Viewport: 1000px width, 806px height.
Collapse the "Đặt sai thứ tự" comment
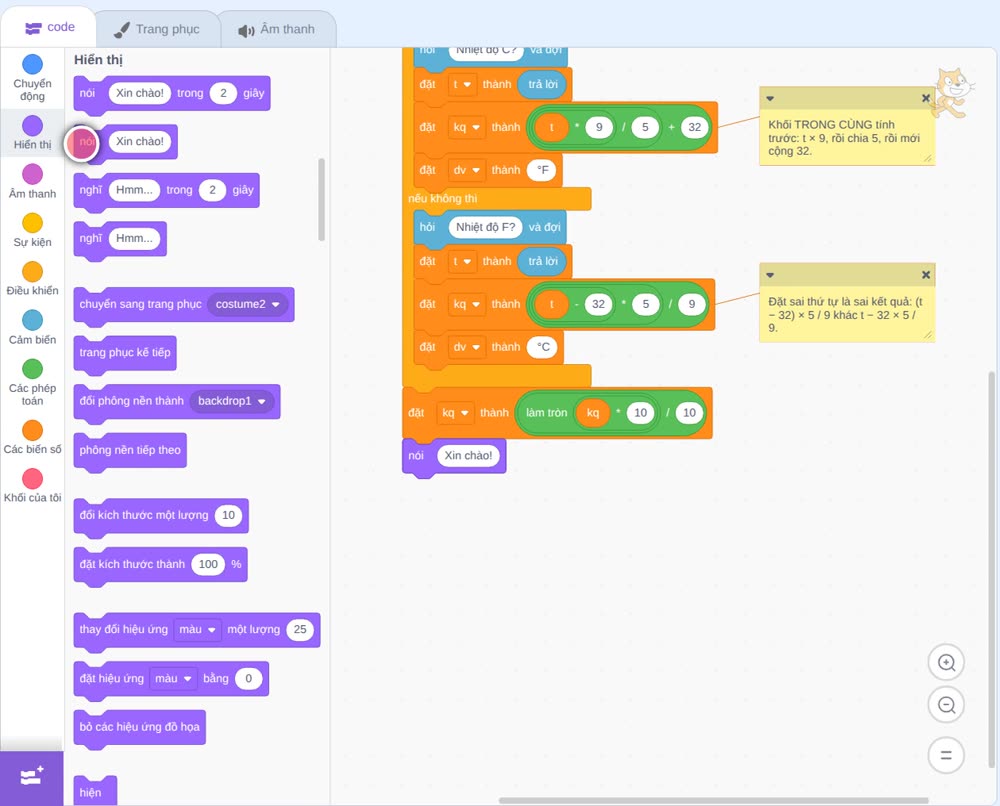[x=770, y=275]
